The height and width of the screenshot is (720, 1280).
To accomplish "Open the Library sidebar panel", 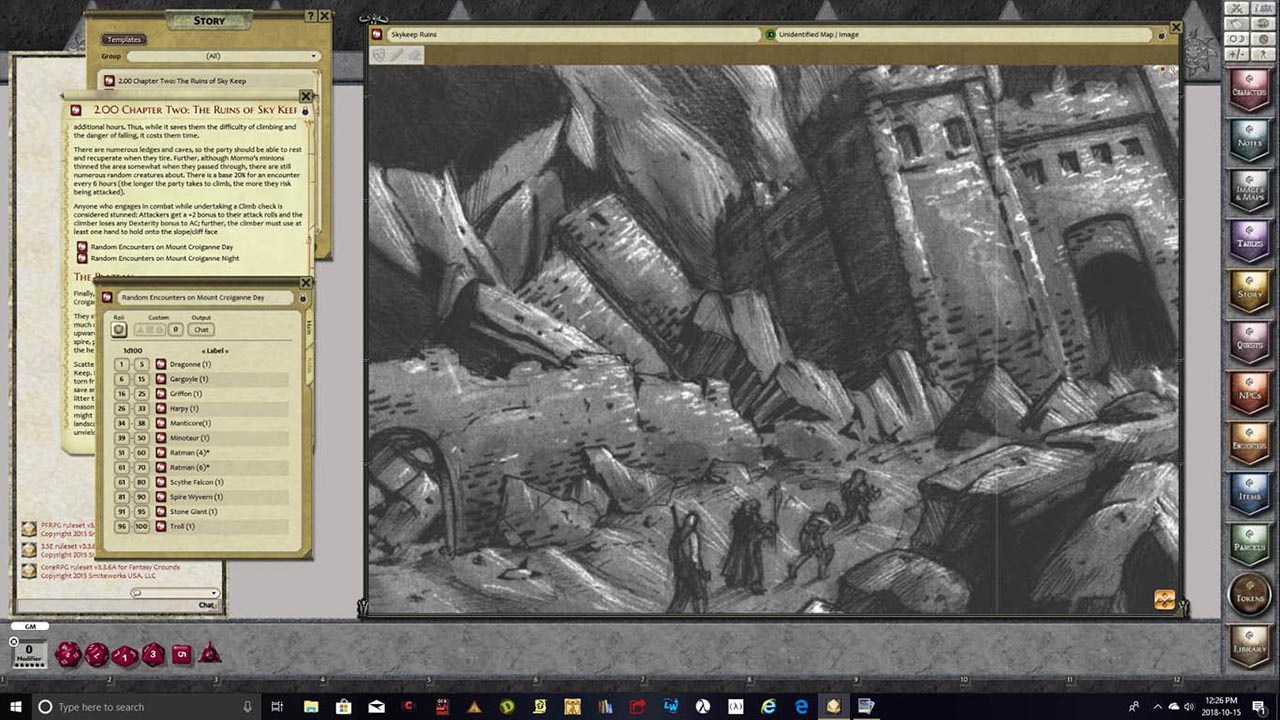I will click(x=1251, y=645).
